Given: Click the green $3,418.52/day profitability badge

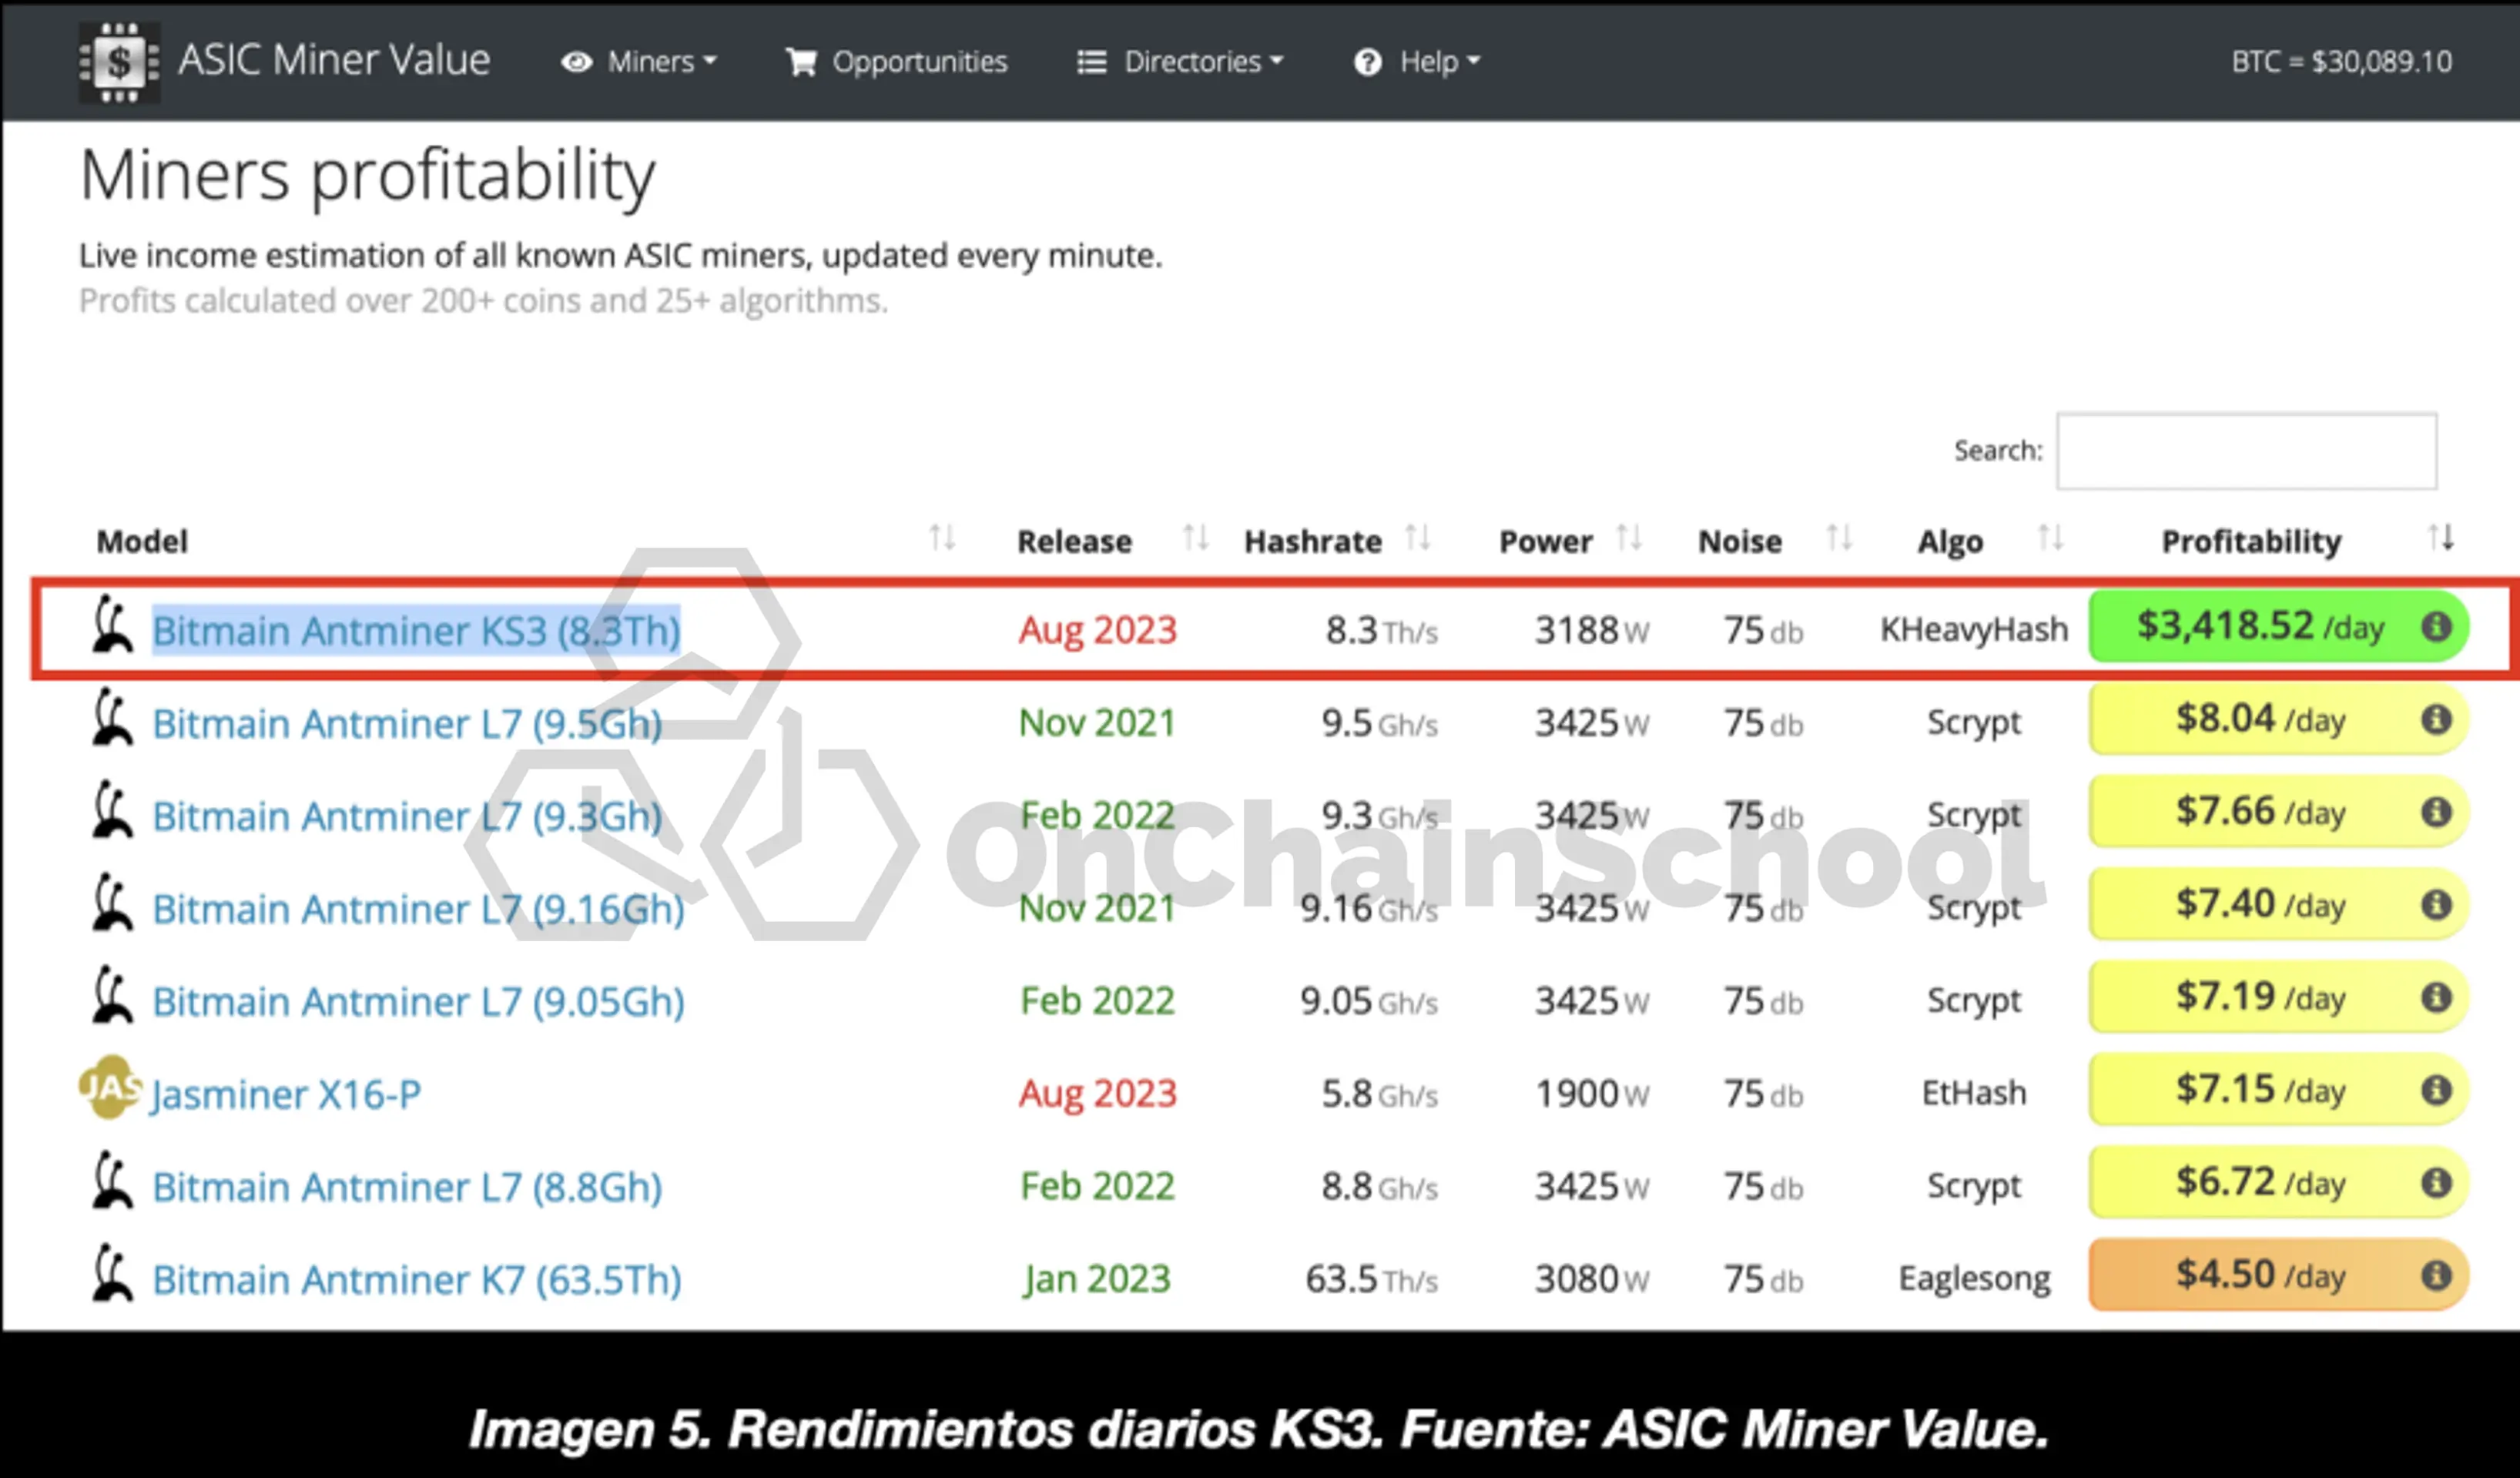Looking at the screenshot, I should [x=2278, y=627].
